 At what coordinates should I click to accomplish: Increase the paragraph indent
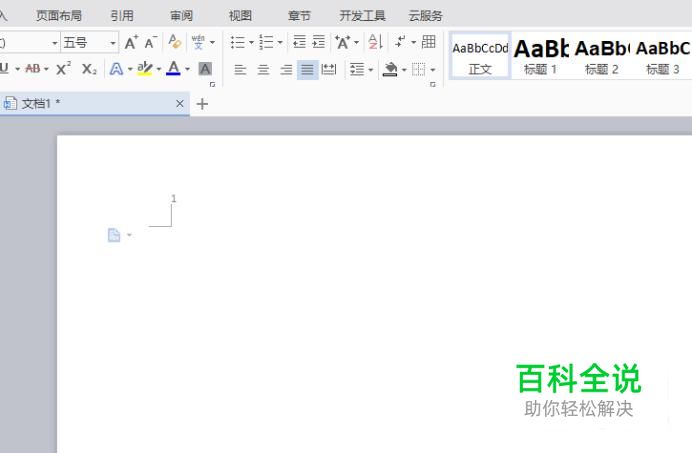(319, 42)
